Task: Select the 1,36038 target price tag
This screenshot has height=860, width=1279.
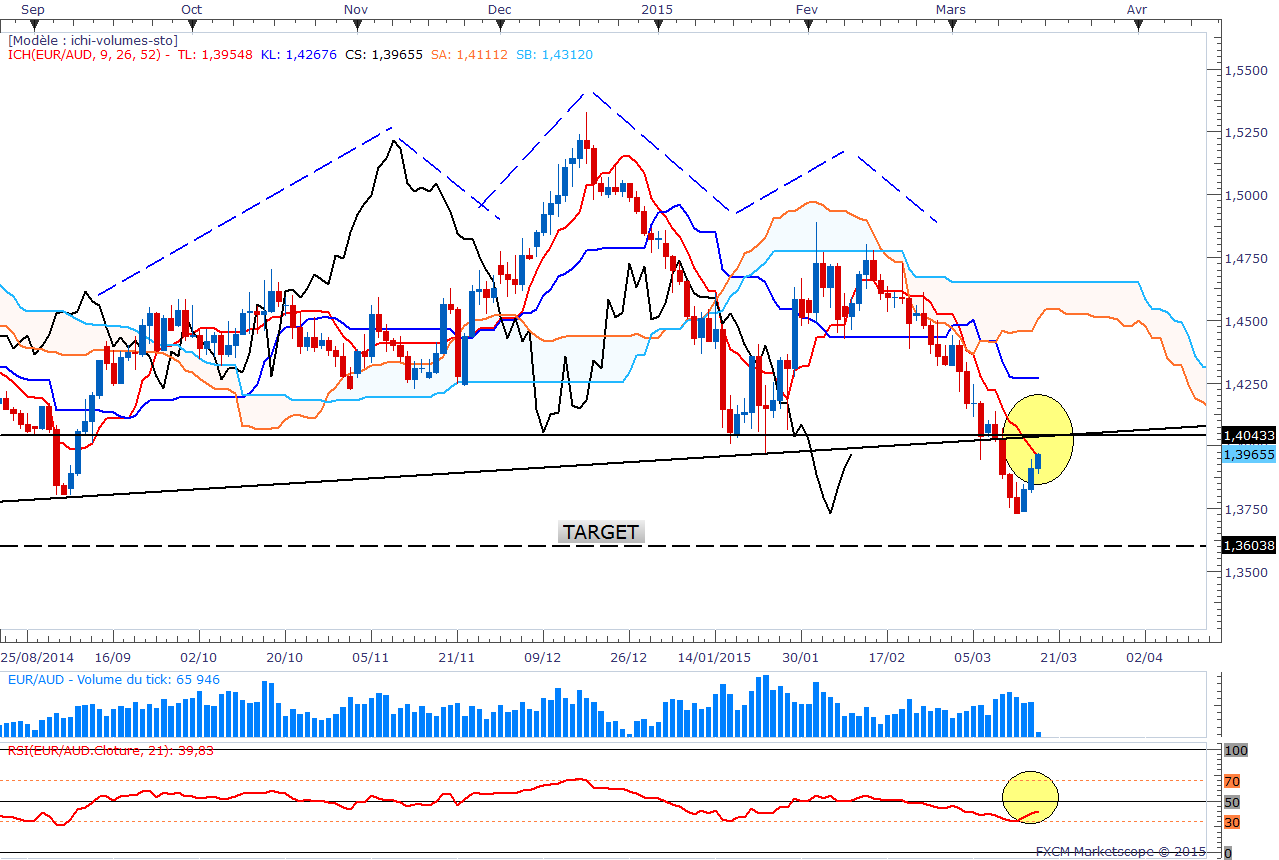Action: [x=1249, y=546]
